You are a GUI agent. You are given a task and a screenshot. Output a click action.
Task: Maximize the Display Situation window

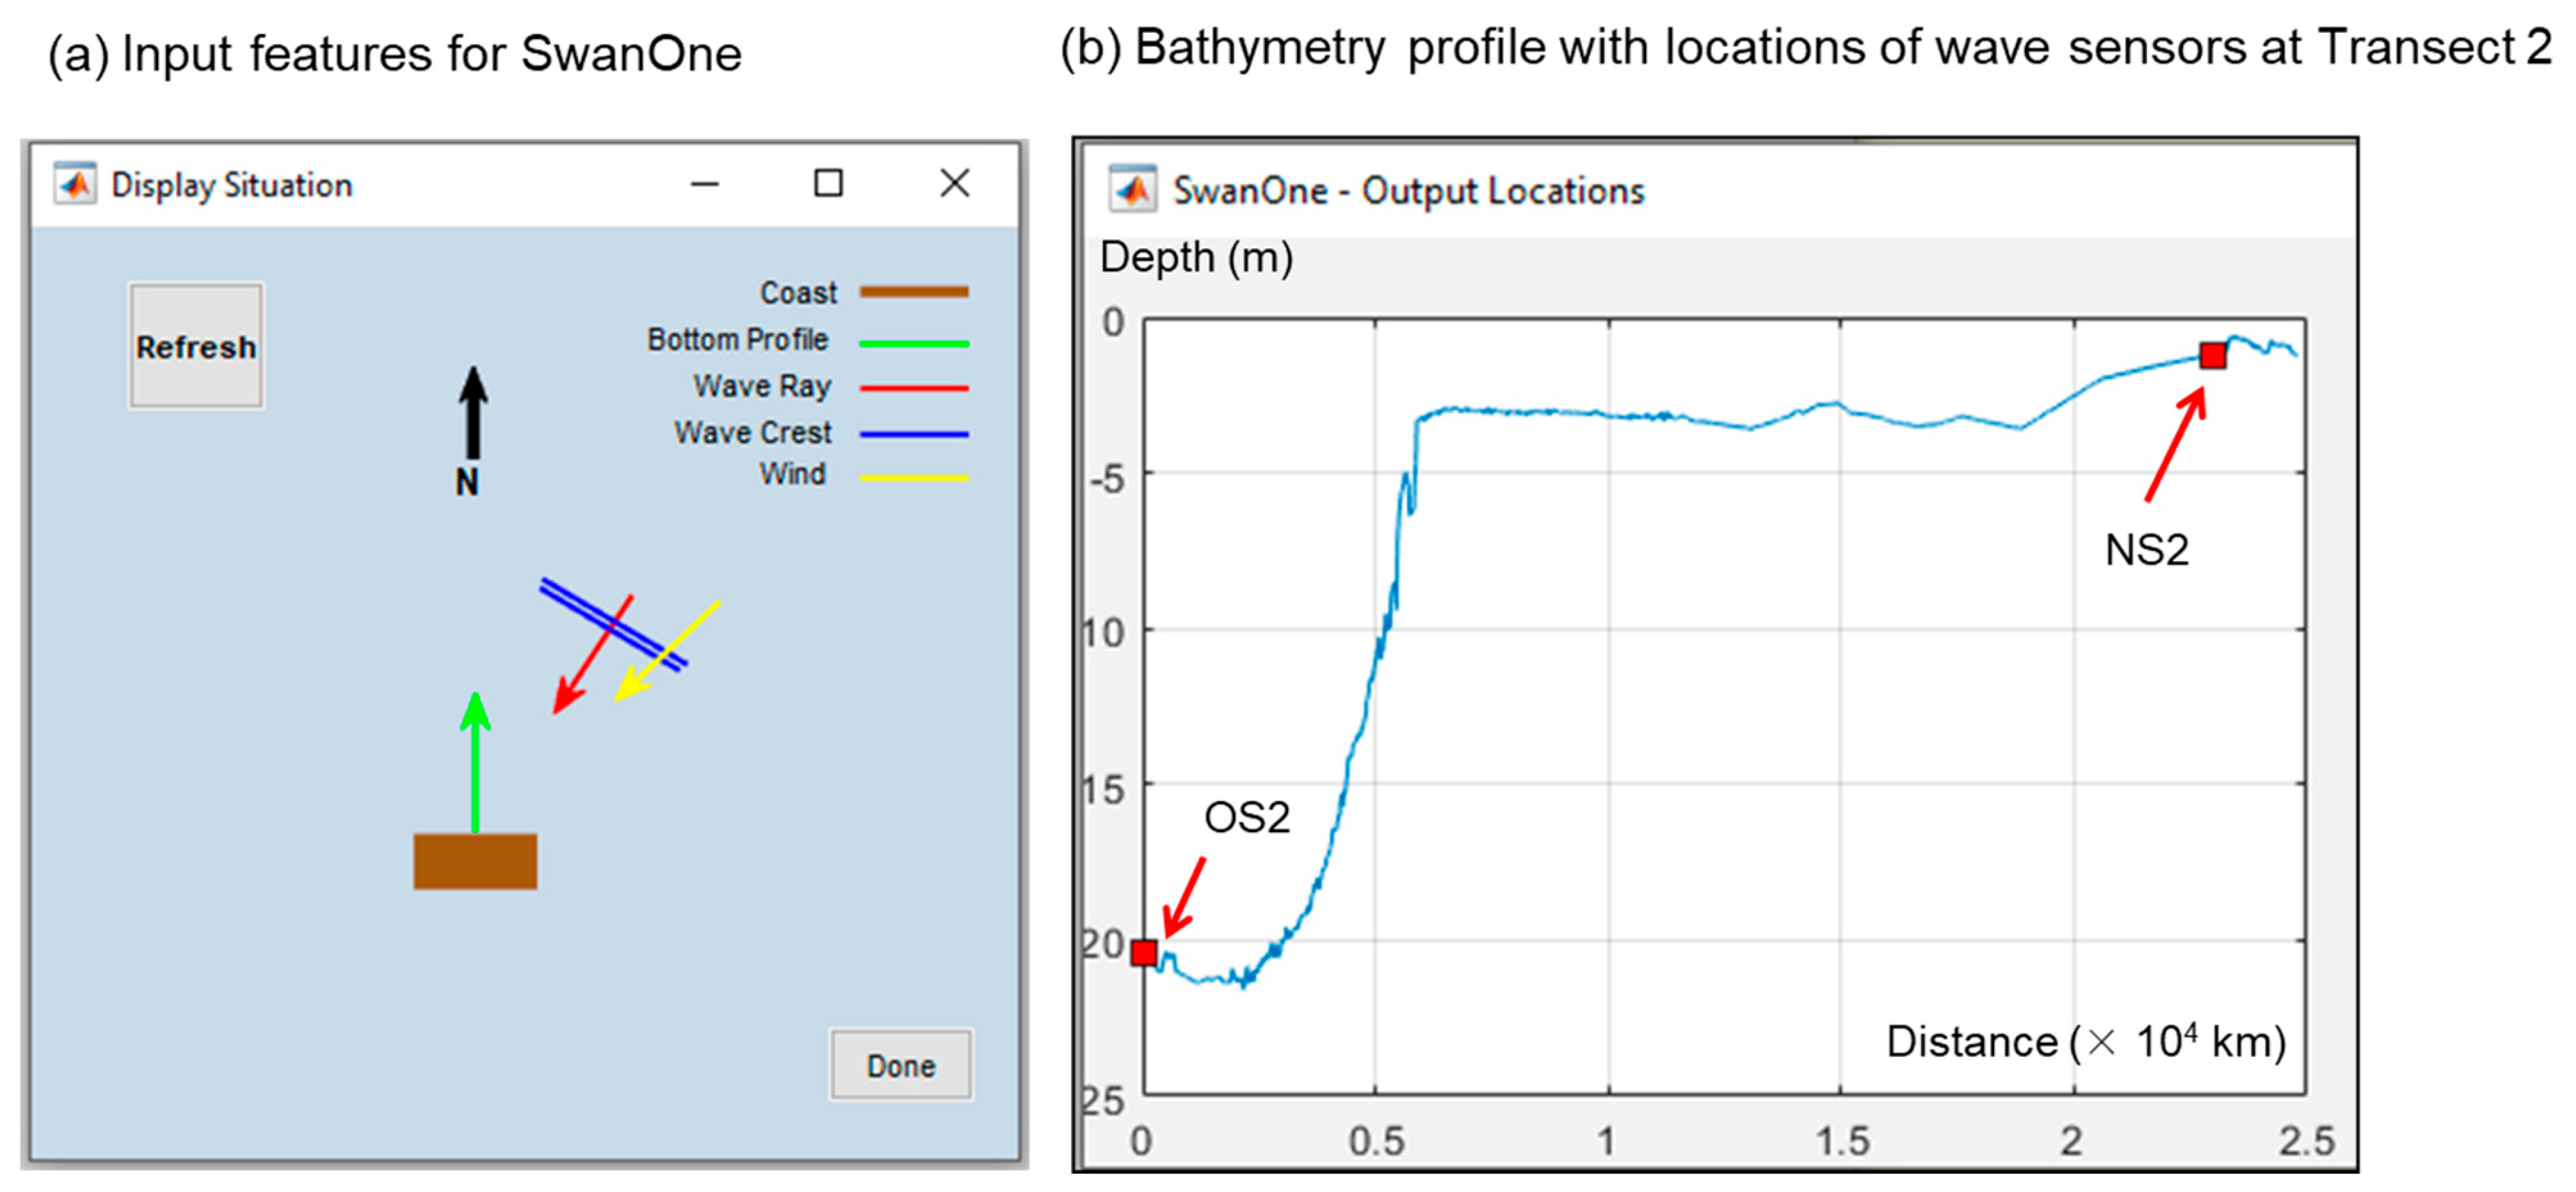(828, 183)
